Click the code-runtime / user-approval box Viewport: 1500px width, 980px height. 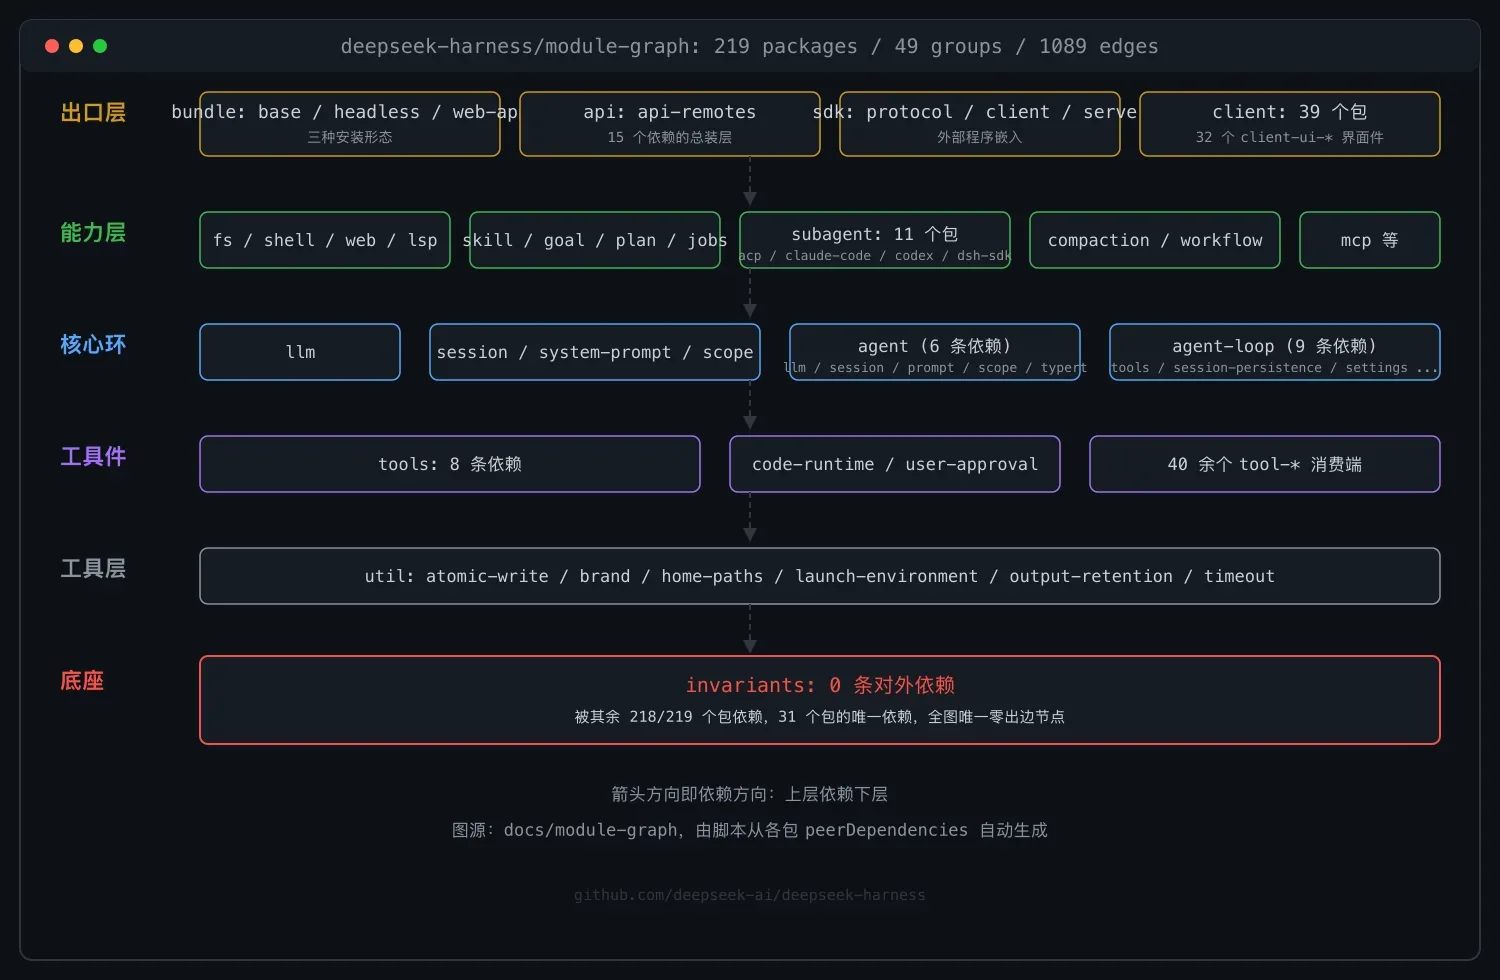click(895, 464)
